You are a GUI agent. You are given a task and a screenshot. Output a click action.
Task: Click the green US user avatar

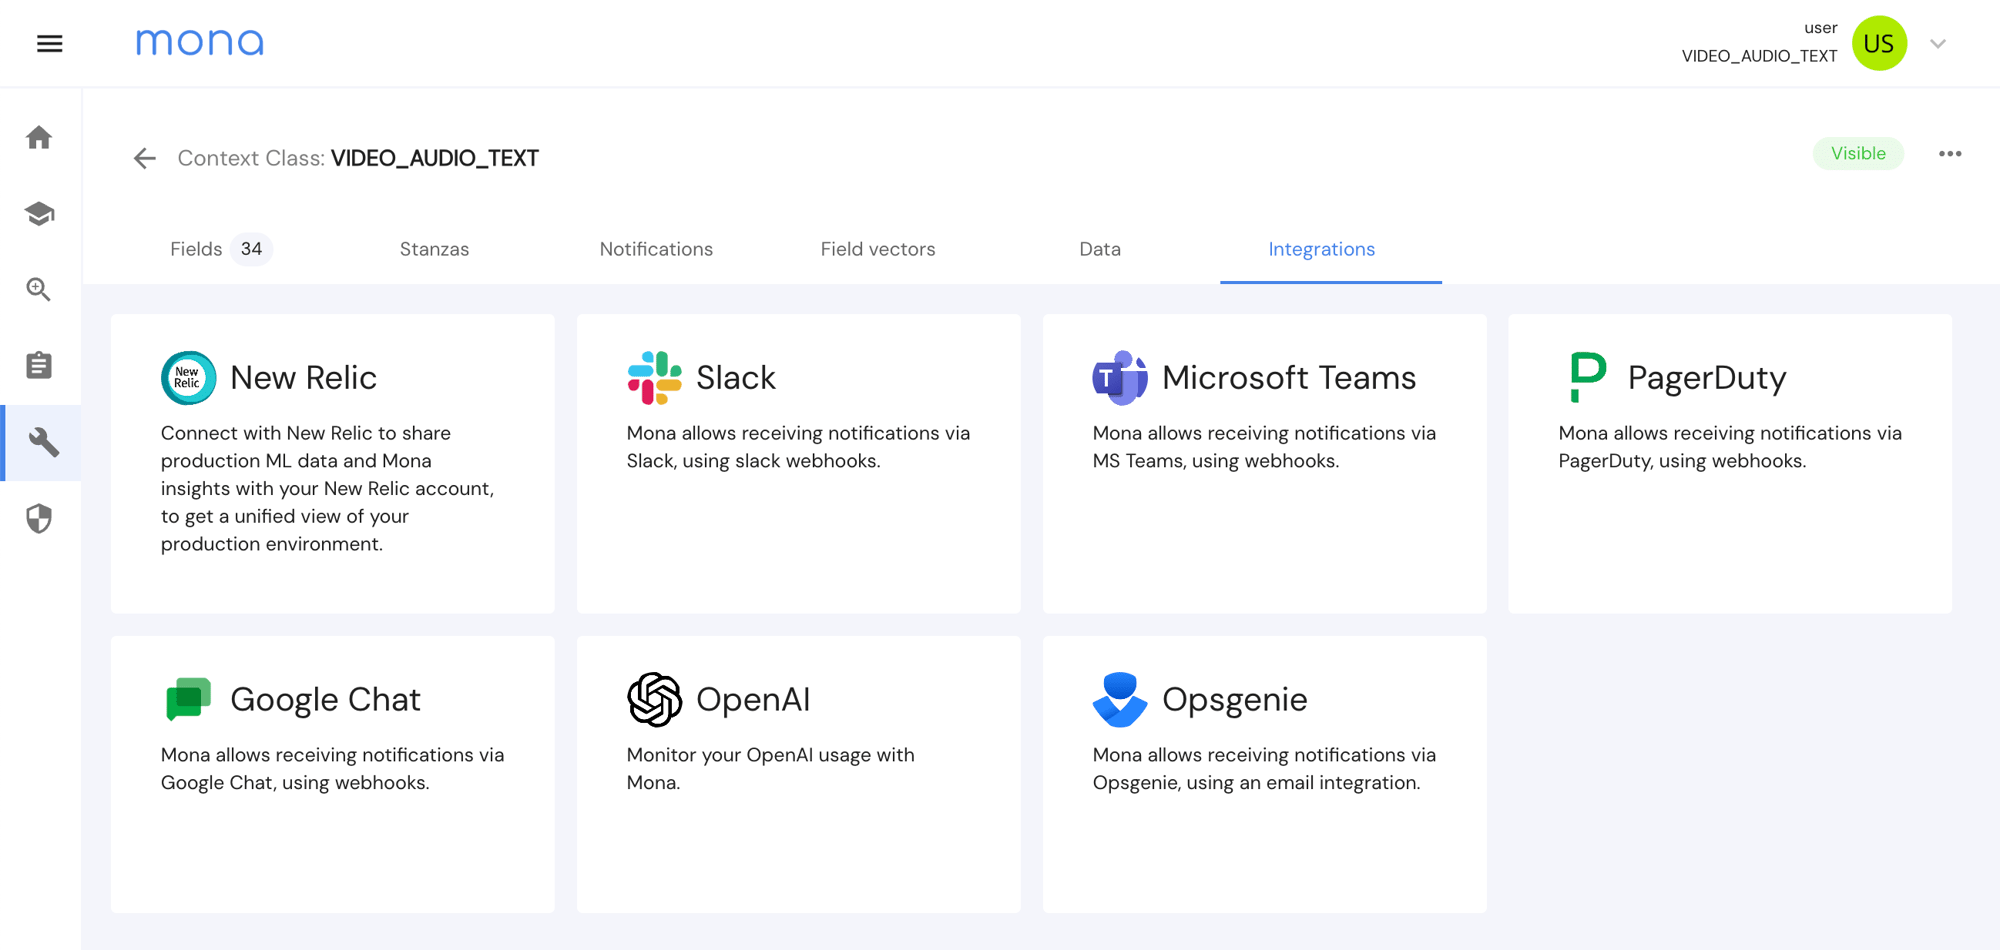click(x=1879, y=43)
